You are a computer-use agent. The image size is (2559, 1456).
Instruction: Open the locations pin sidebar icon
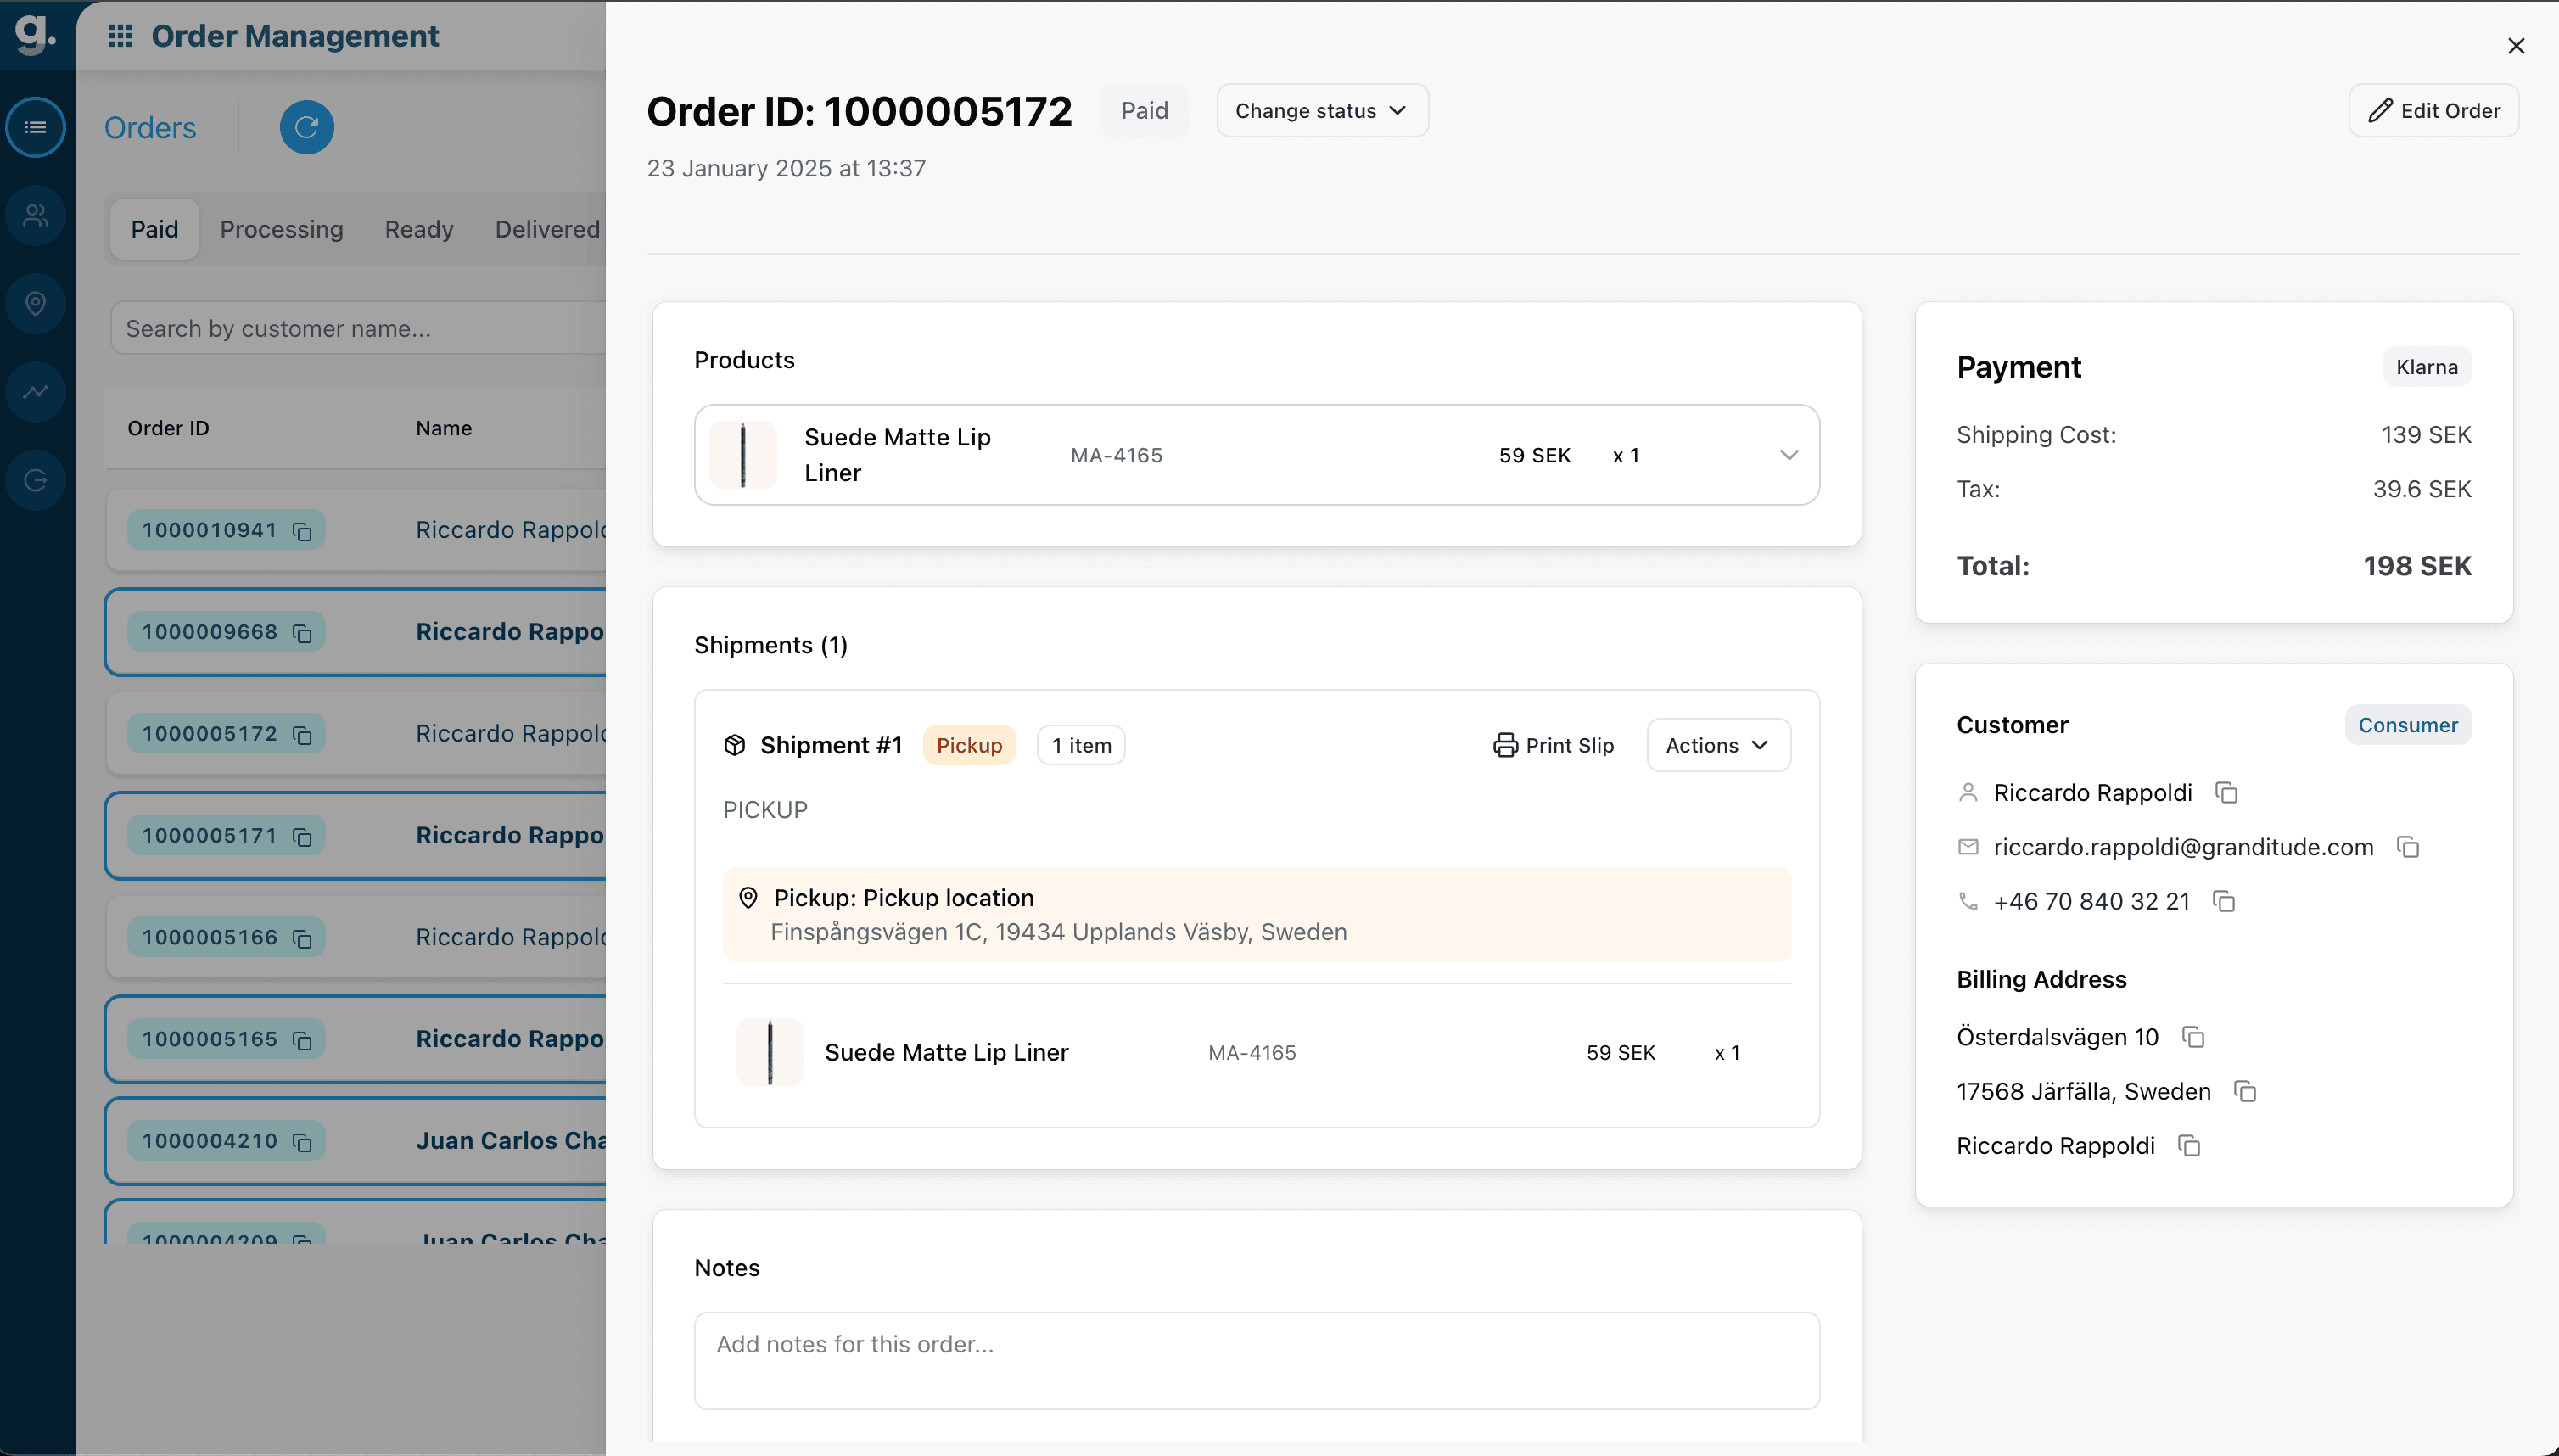click(36, 303)
